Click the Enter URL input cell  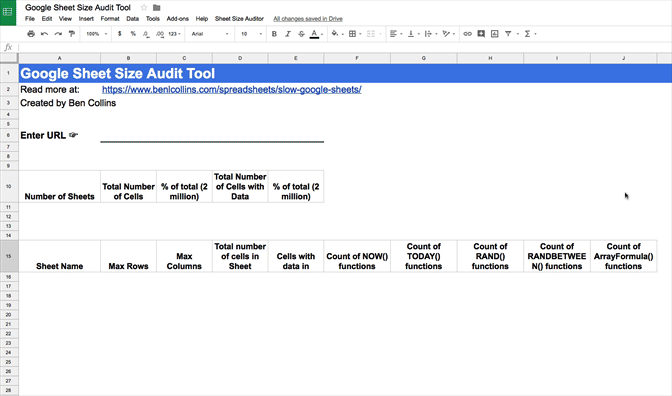(x=212, y=135)
